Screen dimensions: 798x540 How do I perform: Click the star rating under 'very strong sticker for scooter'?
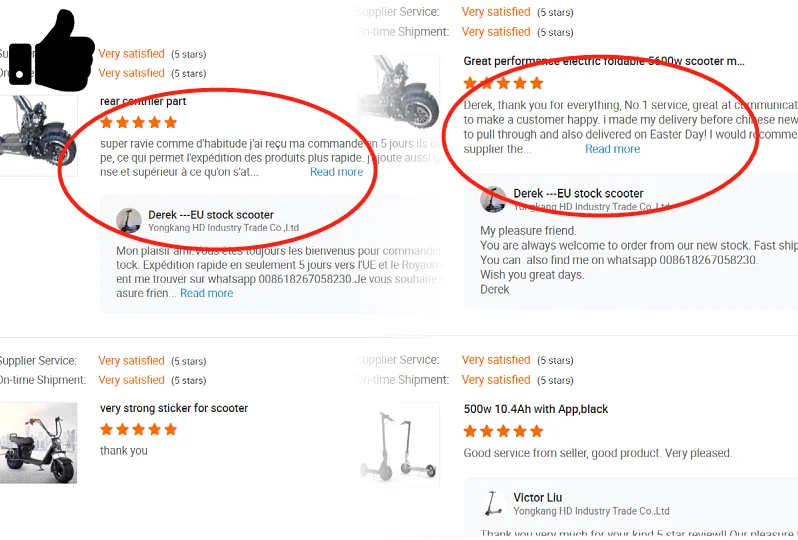tap(139, 429)
